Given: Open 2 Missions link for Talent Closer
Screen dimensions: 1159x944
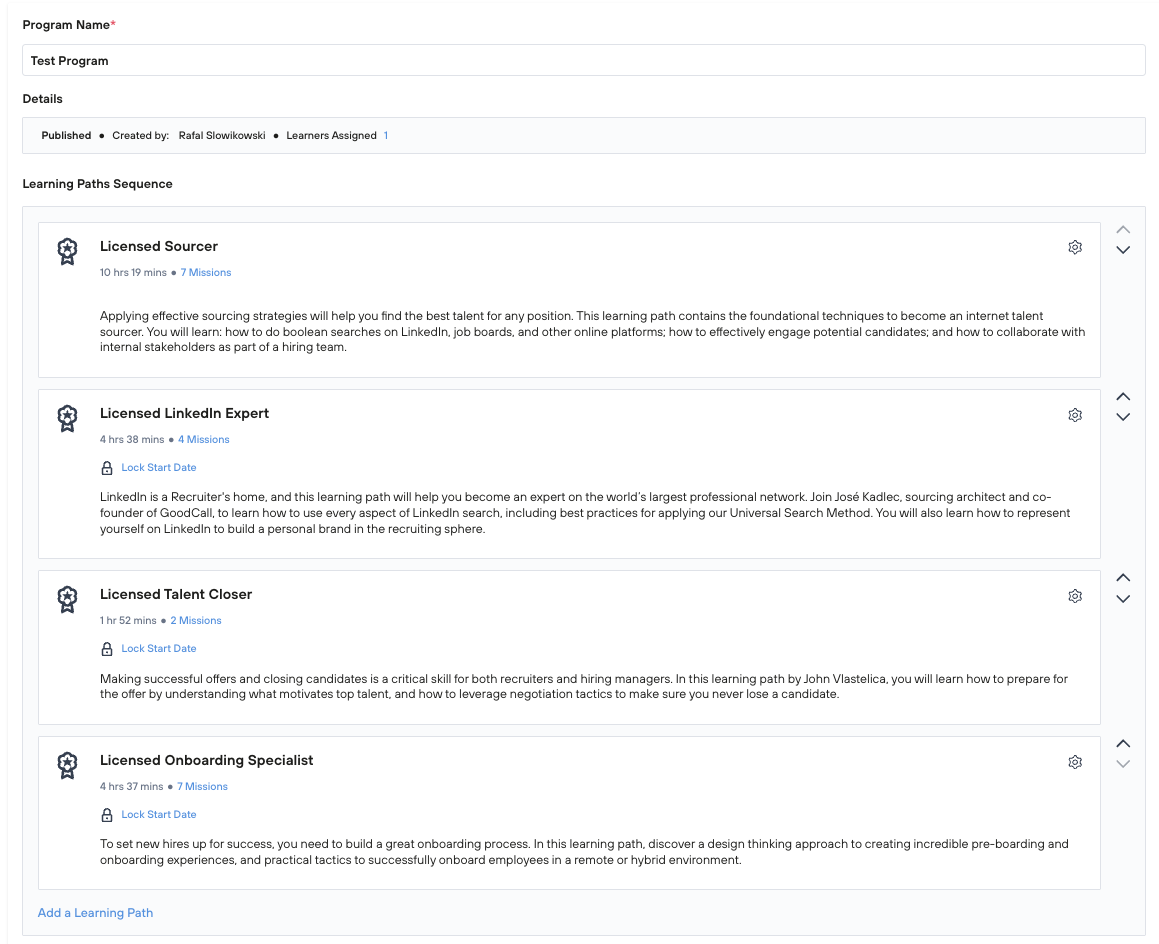Looking at the screenshot, I should 196,621.
